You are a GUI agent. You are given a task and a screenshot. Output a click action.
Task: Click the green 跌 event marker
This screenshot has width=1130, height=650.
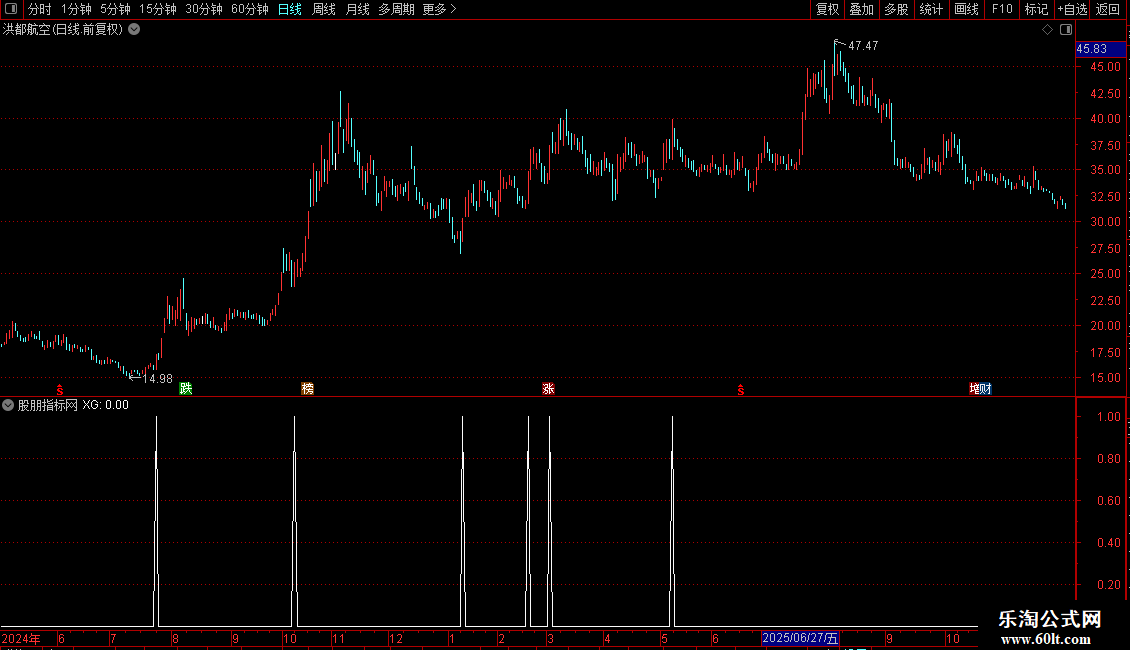(x=186, y=388)
